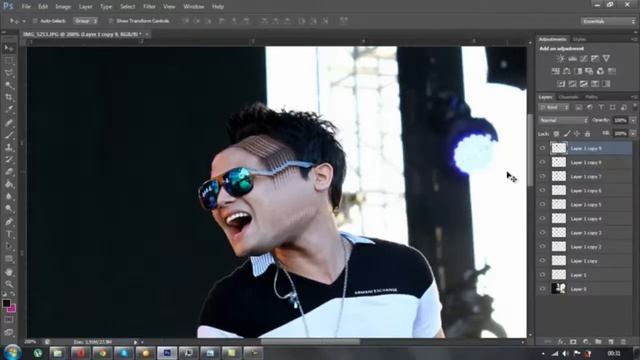Screen dimensions: 640x360
Task: Open the Window menu
Action: [x=193, y=7]
